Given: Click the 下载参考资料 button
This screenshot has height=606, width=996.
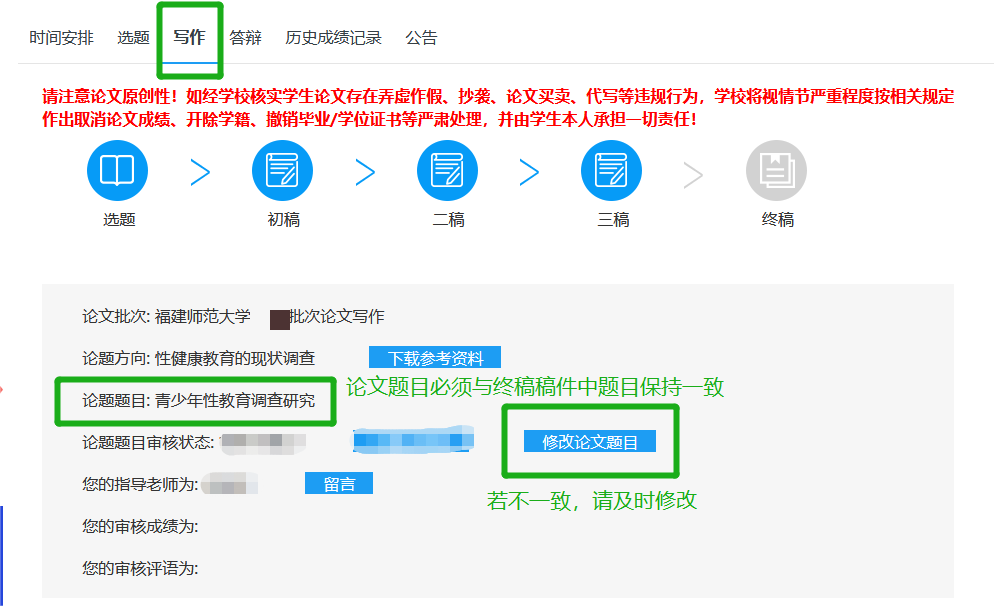Looking at the screenshot, I should 435,358.
